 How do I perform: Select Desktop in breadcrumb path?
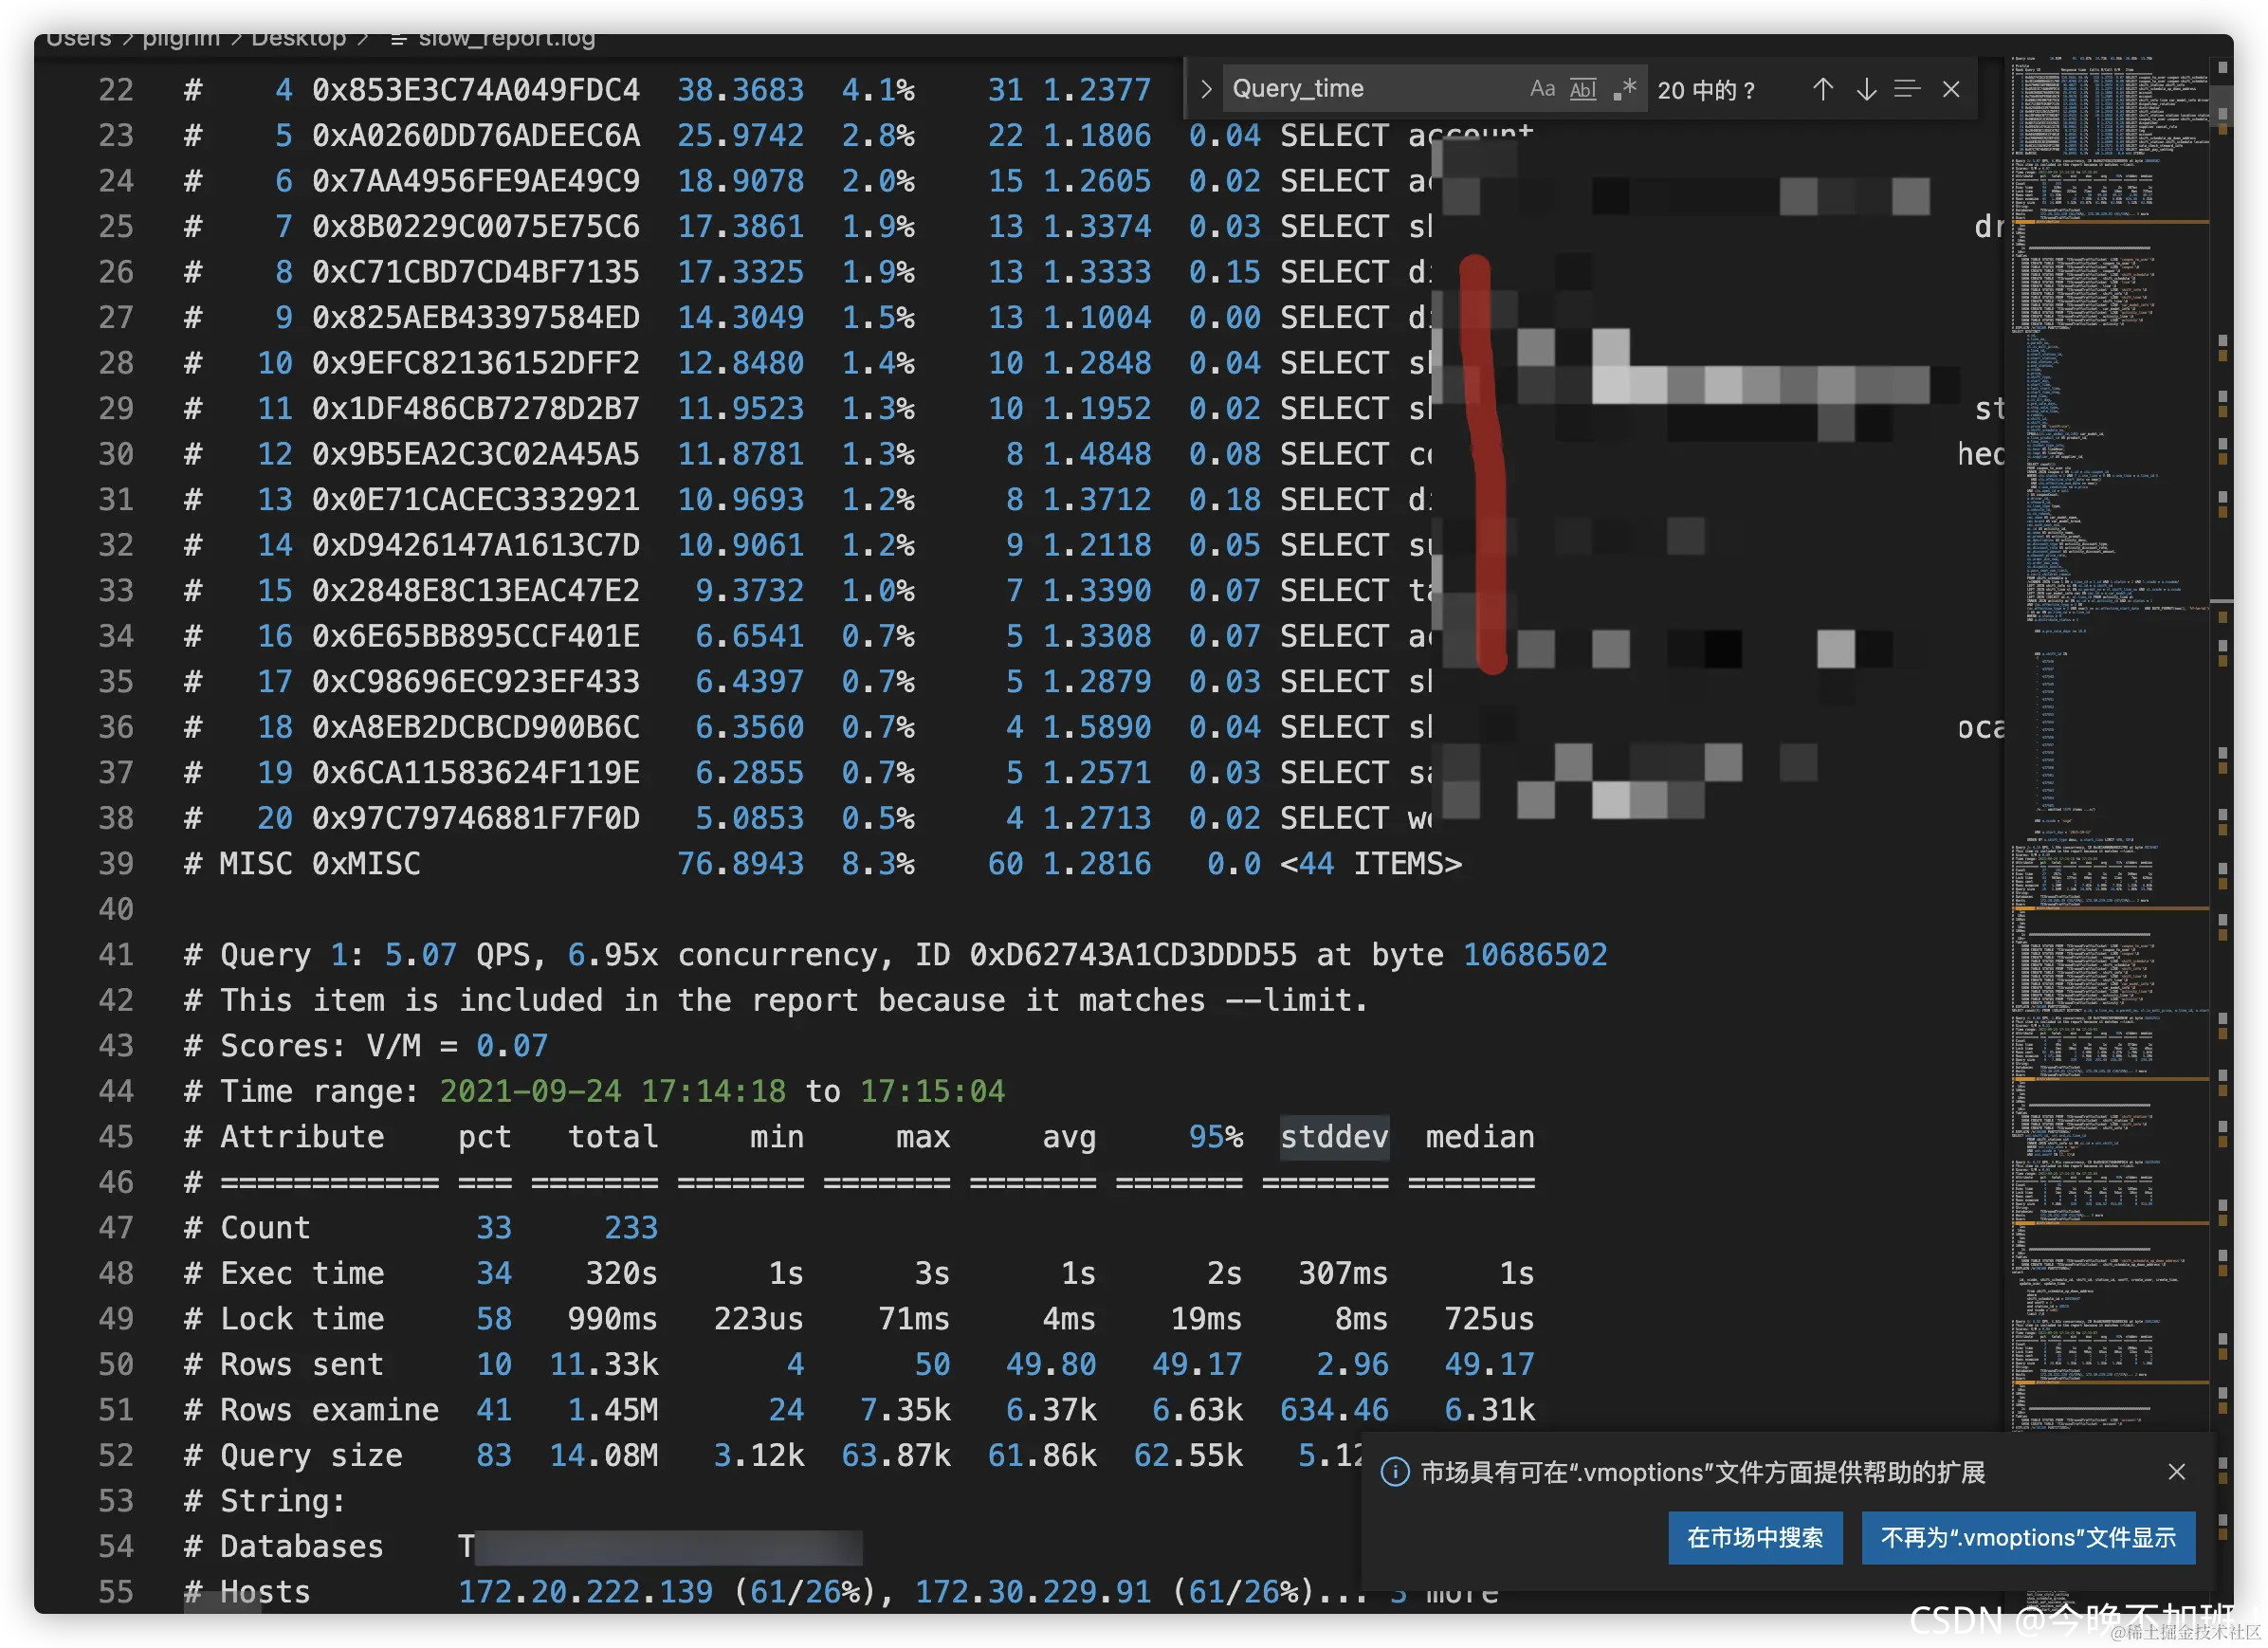298,38
